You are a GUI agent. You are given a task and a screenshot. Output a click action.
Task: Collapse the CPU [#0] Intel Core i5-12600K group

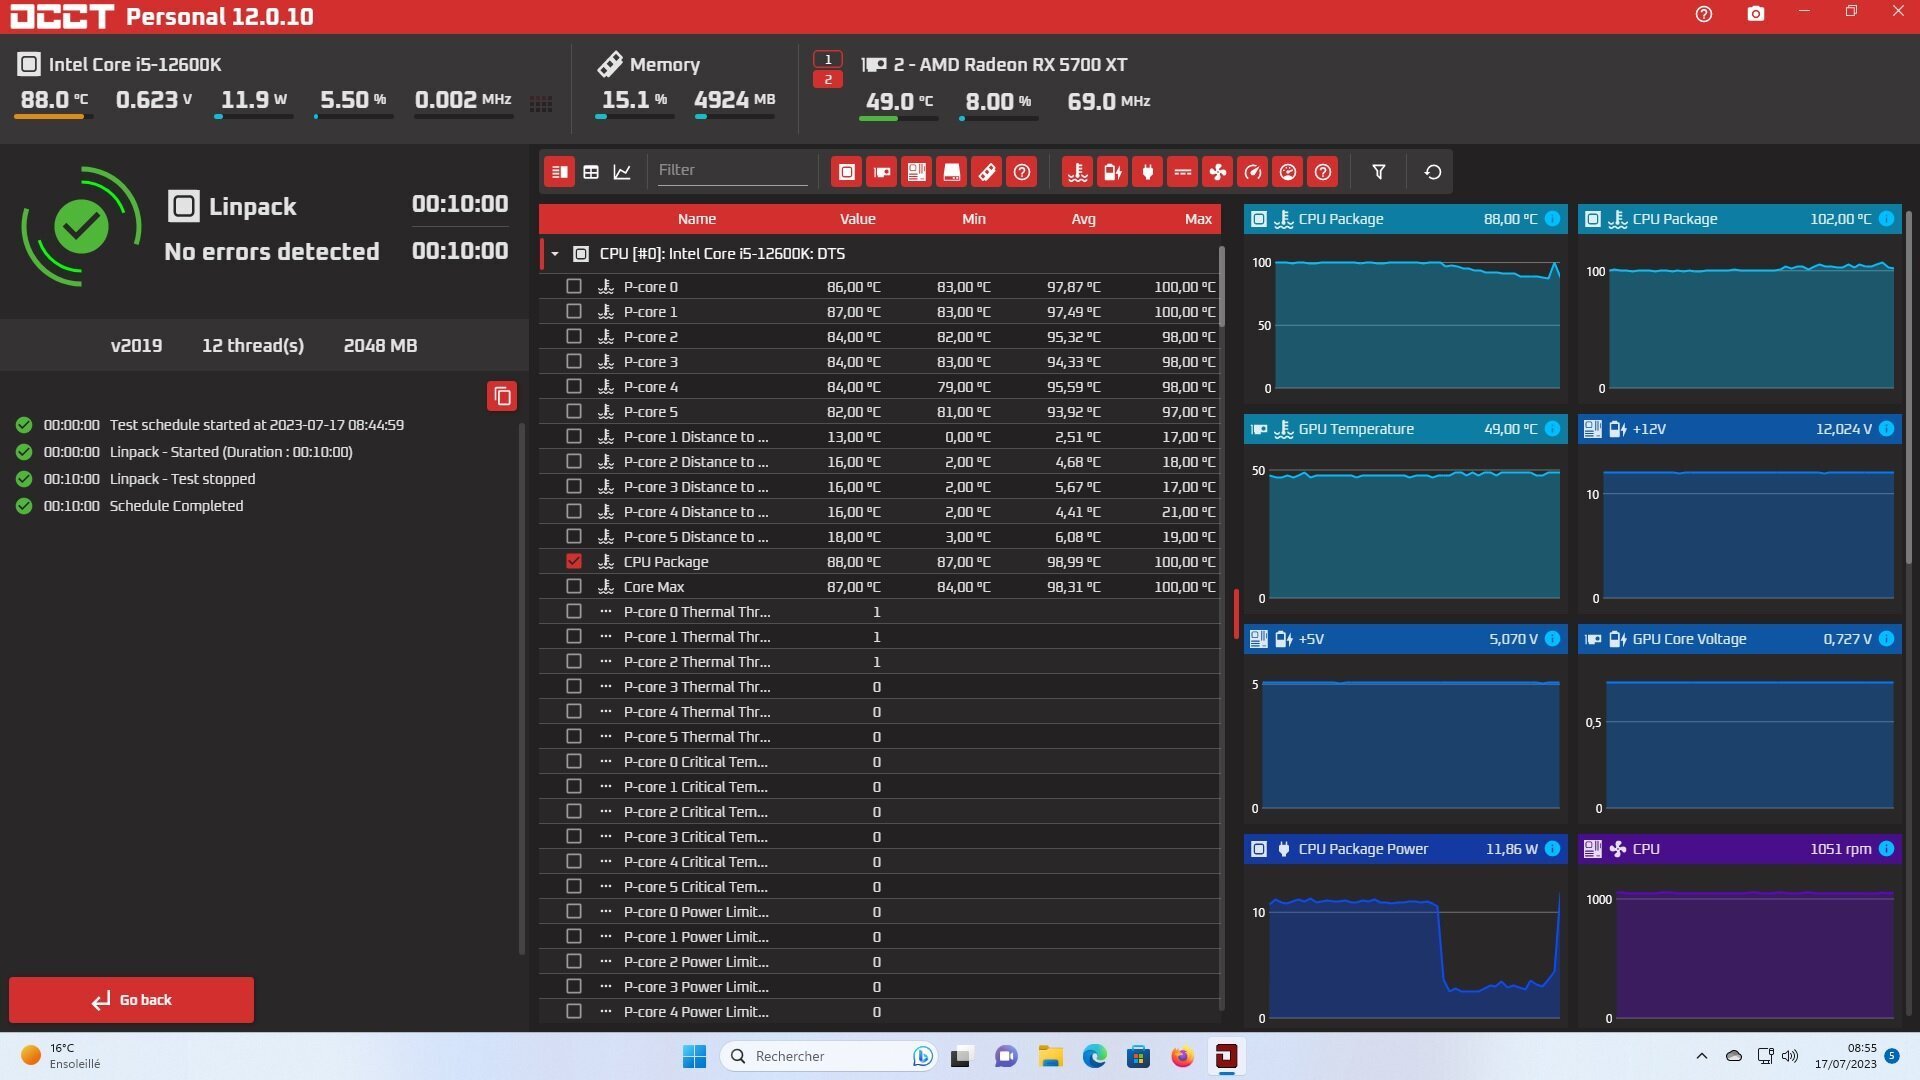click(x=555, y=254)
